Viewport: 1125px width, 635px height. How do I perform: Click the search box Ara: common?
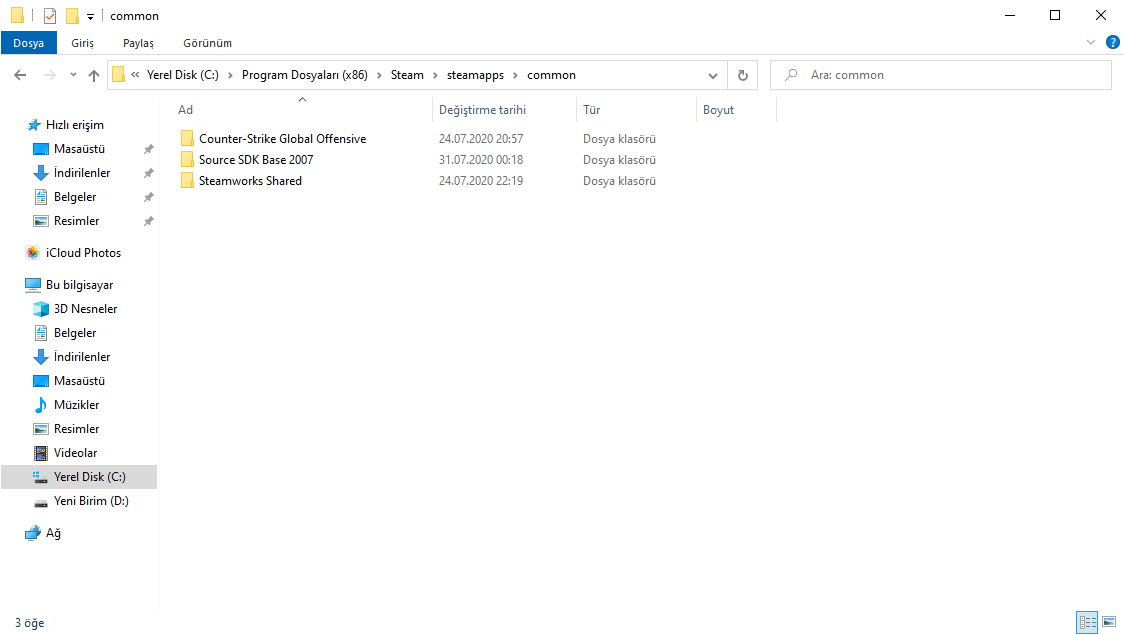coord(941,75)
